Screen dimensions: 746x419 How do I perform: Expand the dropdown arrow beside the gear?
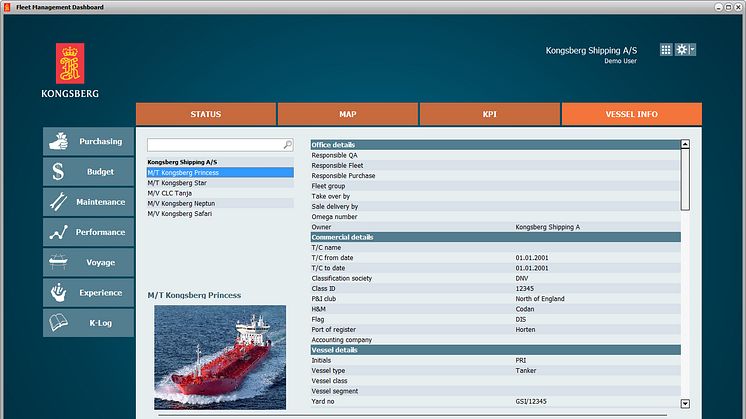click(692, 49)
